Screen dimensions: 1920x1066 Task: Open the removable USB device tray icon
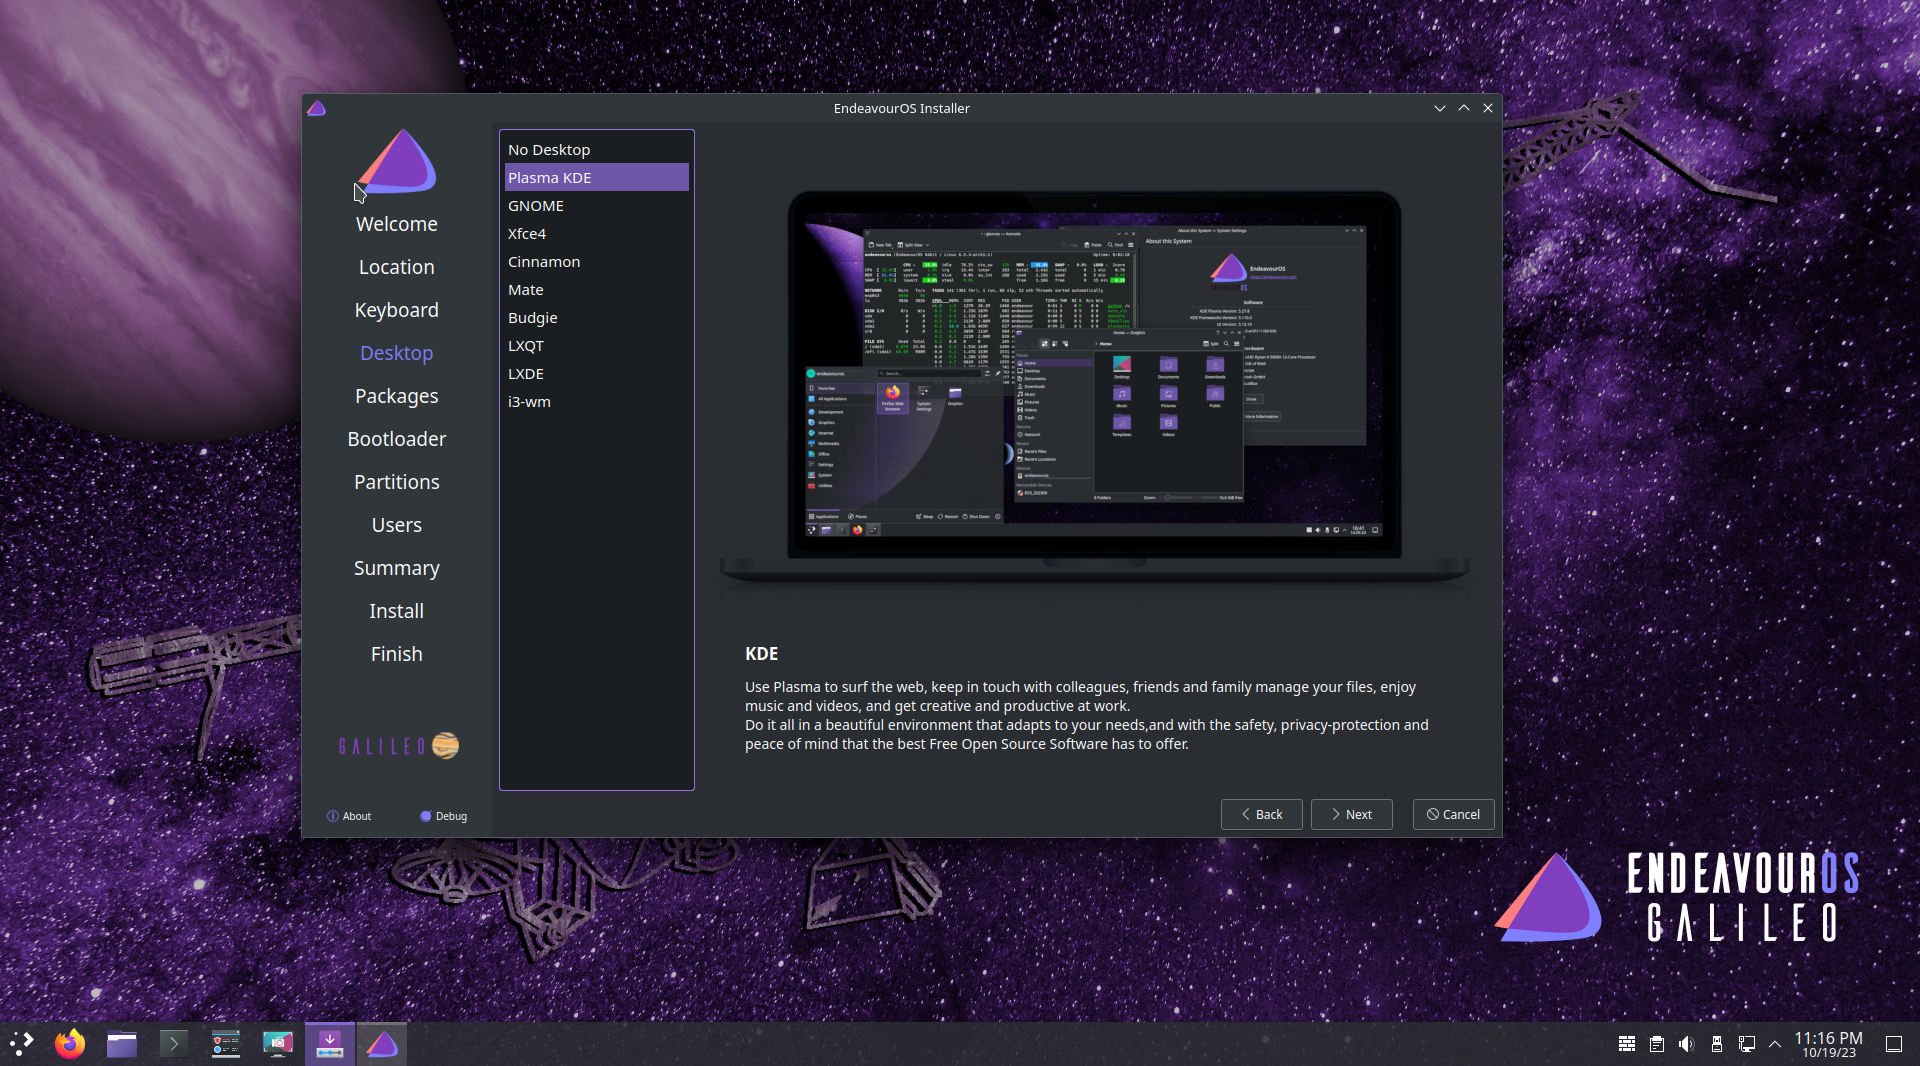(1717, 1044)
